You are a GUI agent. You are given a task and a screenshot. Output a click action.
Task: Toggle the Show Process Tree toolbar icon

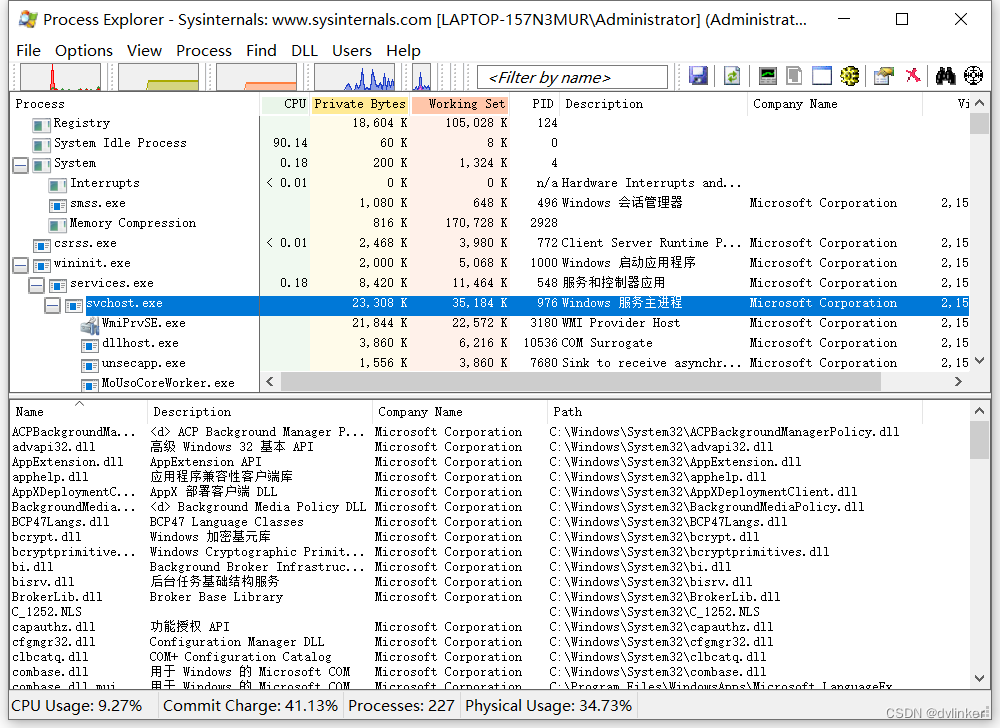[x=794, y=76]
